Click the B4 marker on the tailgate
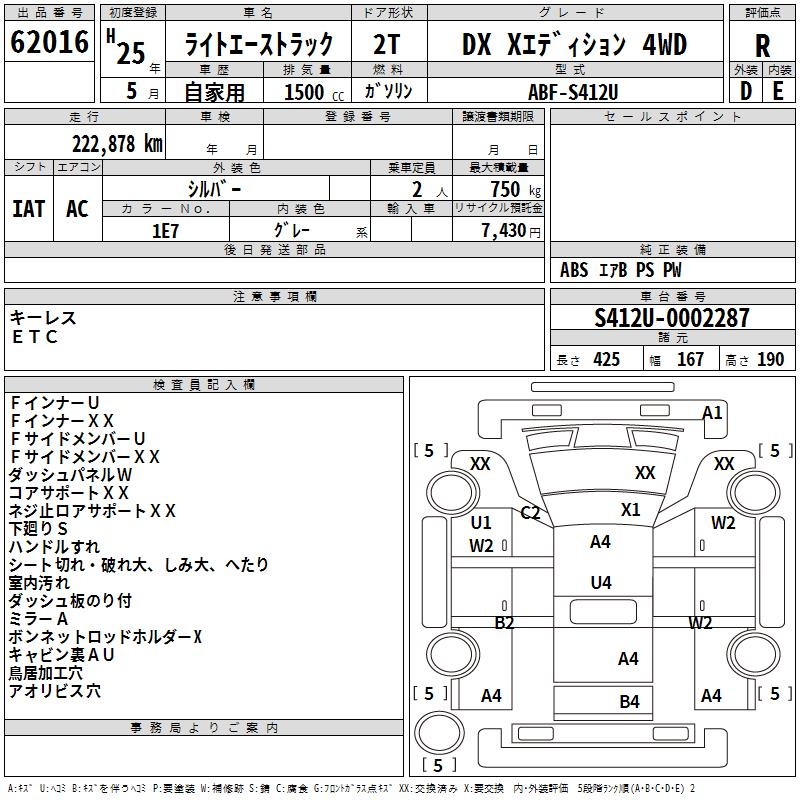 [x=628, y=701]
